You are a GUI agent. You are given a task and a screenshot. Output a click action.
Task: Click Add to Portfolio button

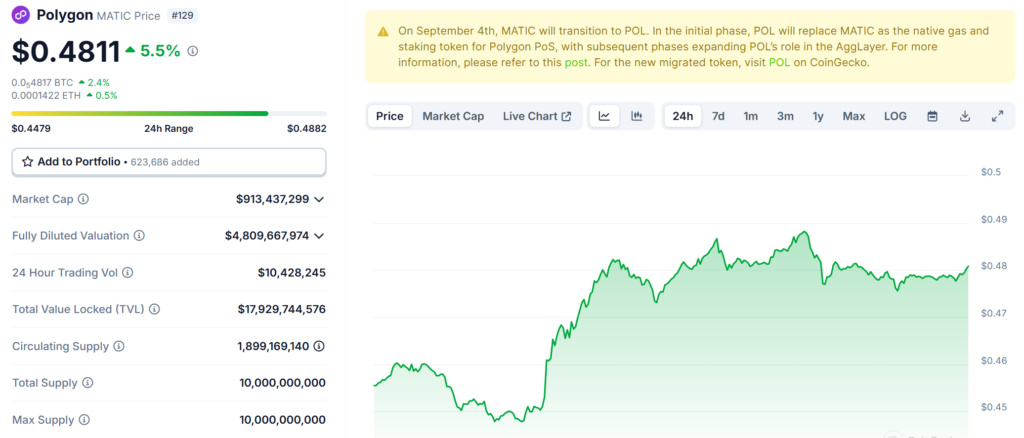[x=168, y=161]
